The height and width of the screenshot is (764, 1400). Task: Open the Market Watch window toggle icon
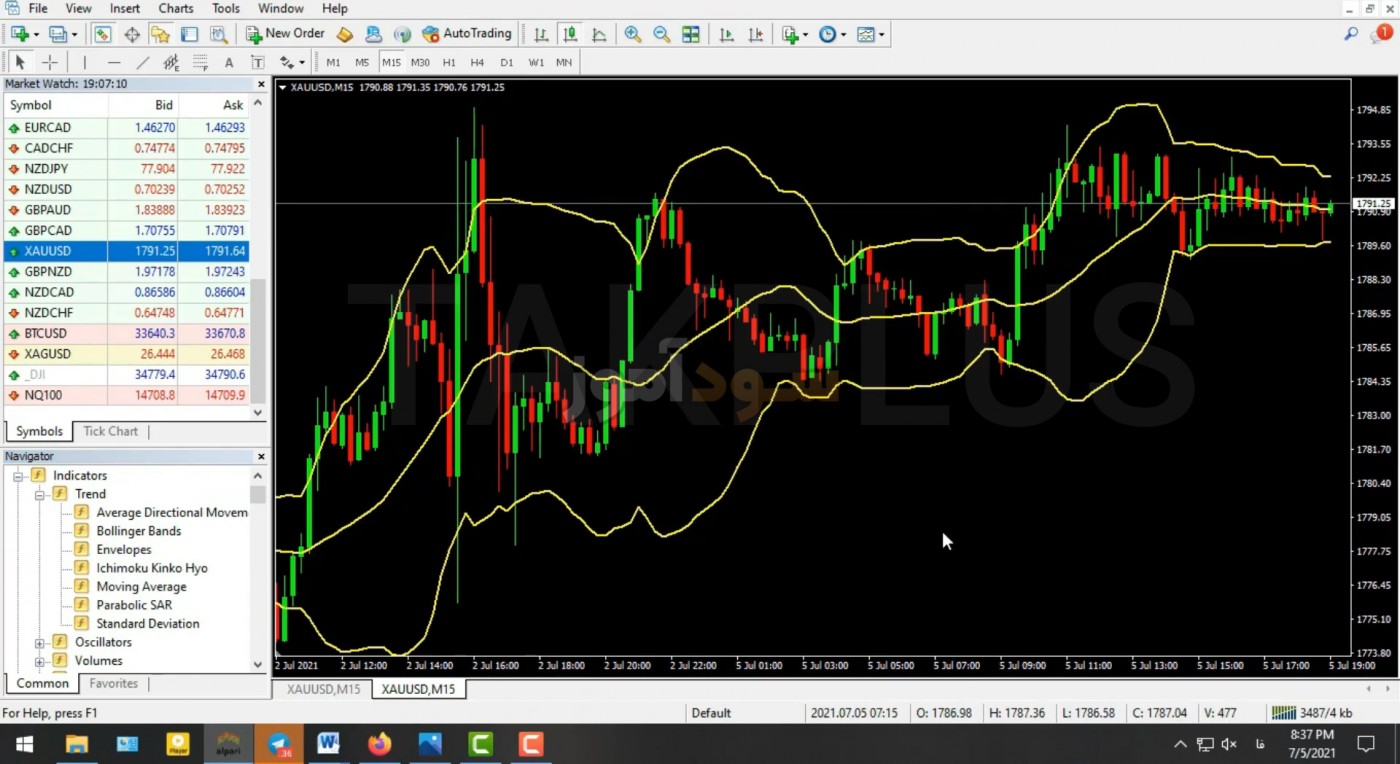pyautogui.click(x=103, y=34)
